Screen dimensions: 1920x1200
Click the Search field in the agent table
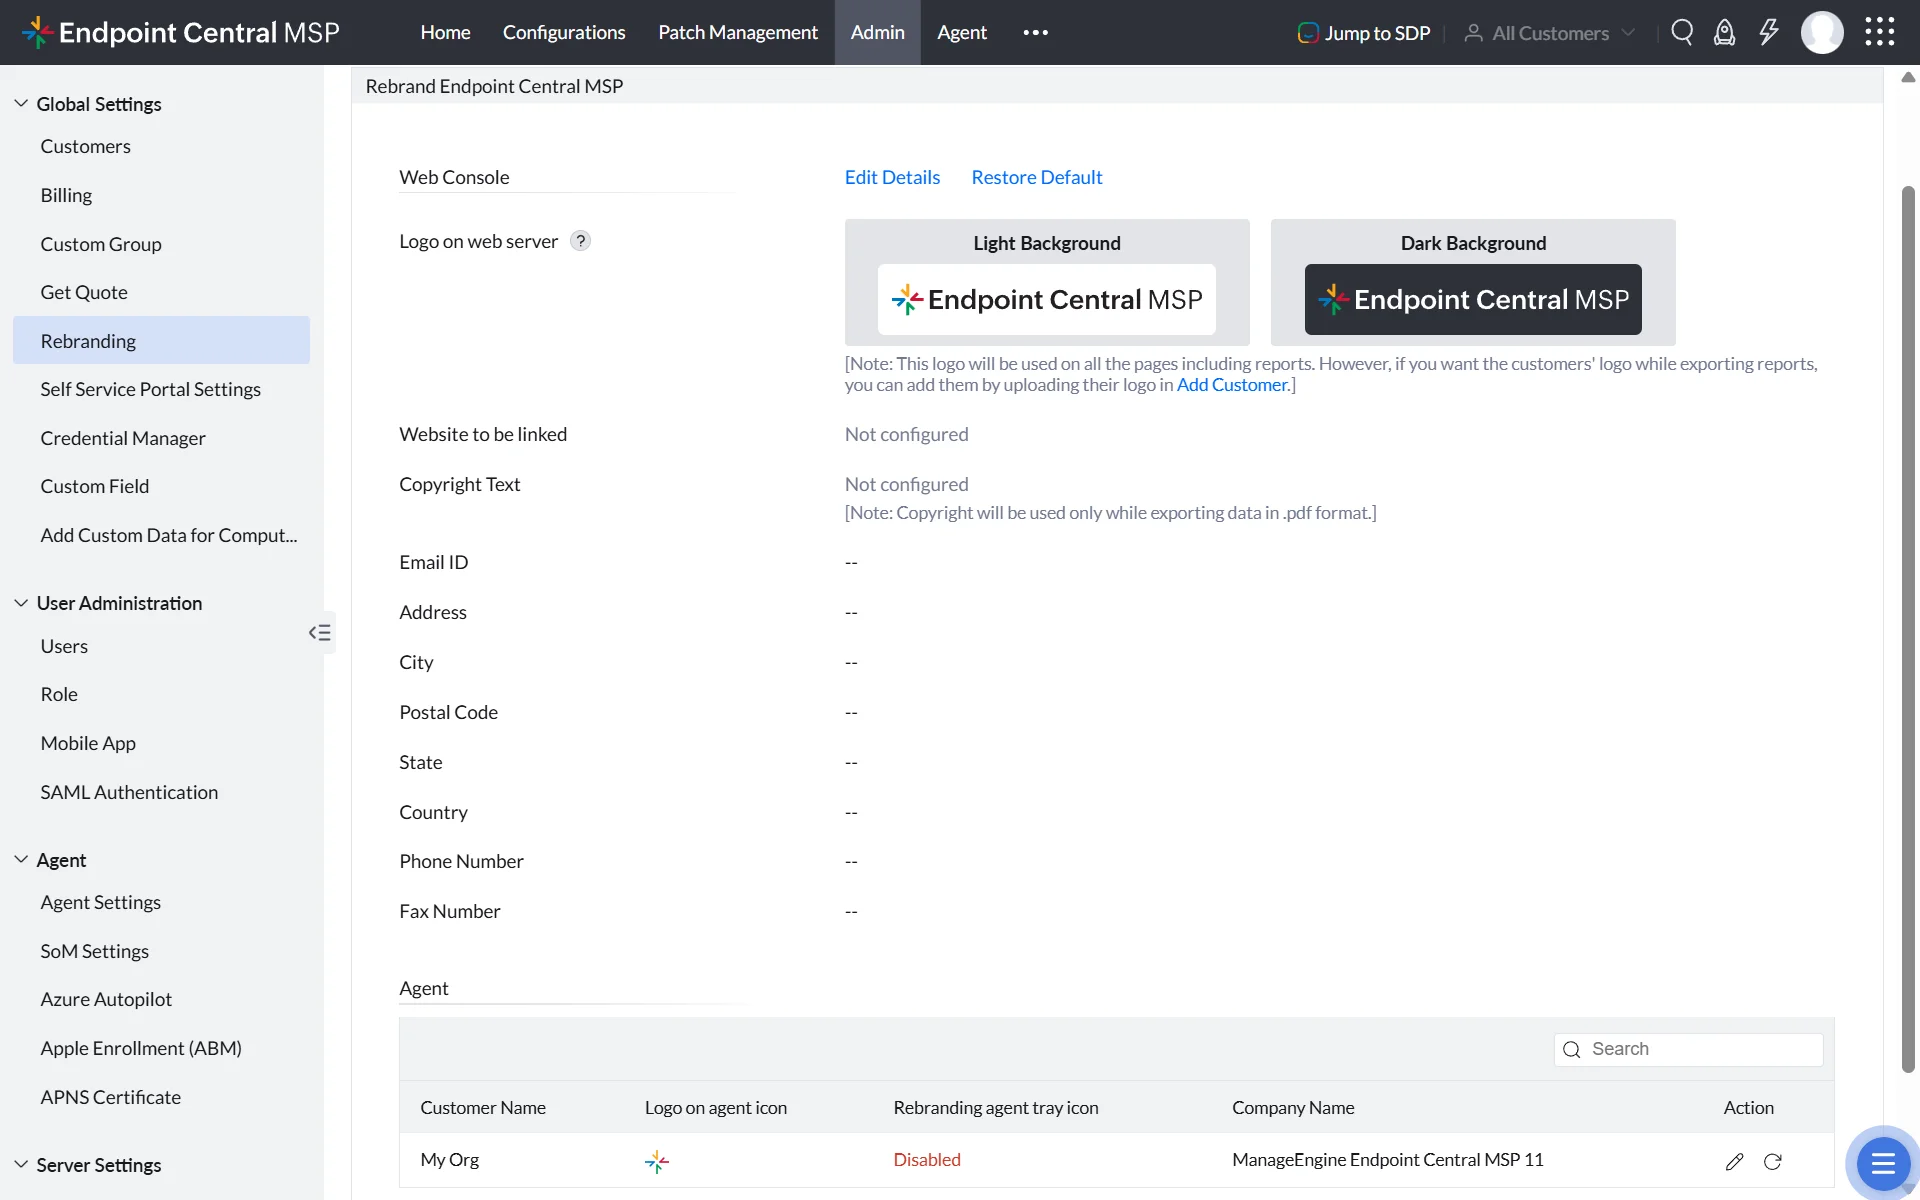(1688, 1049)
